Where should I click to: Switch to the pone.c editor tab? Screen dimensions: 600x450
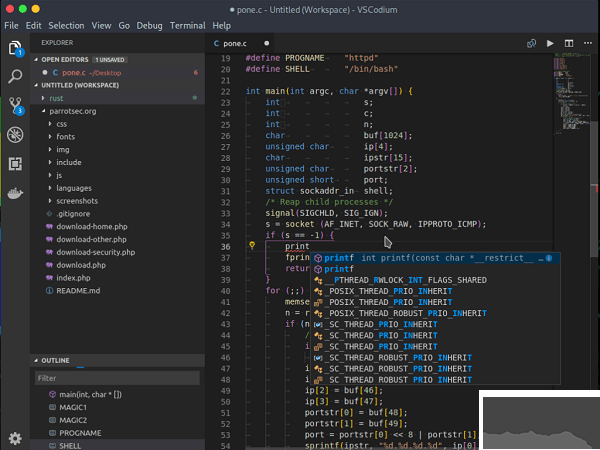click(241, 43)
